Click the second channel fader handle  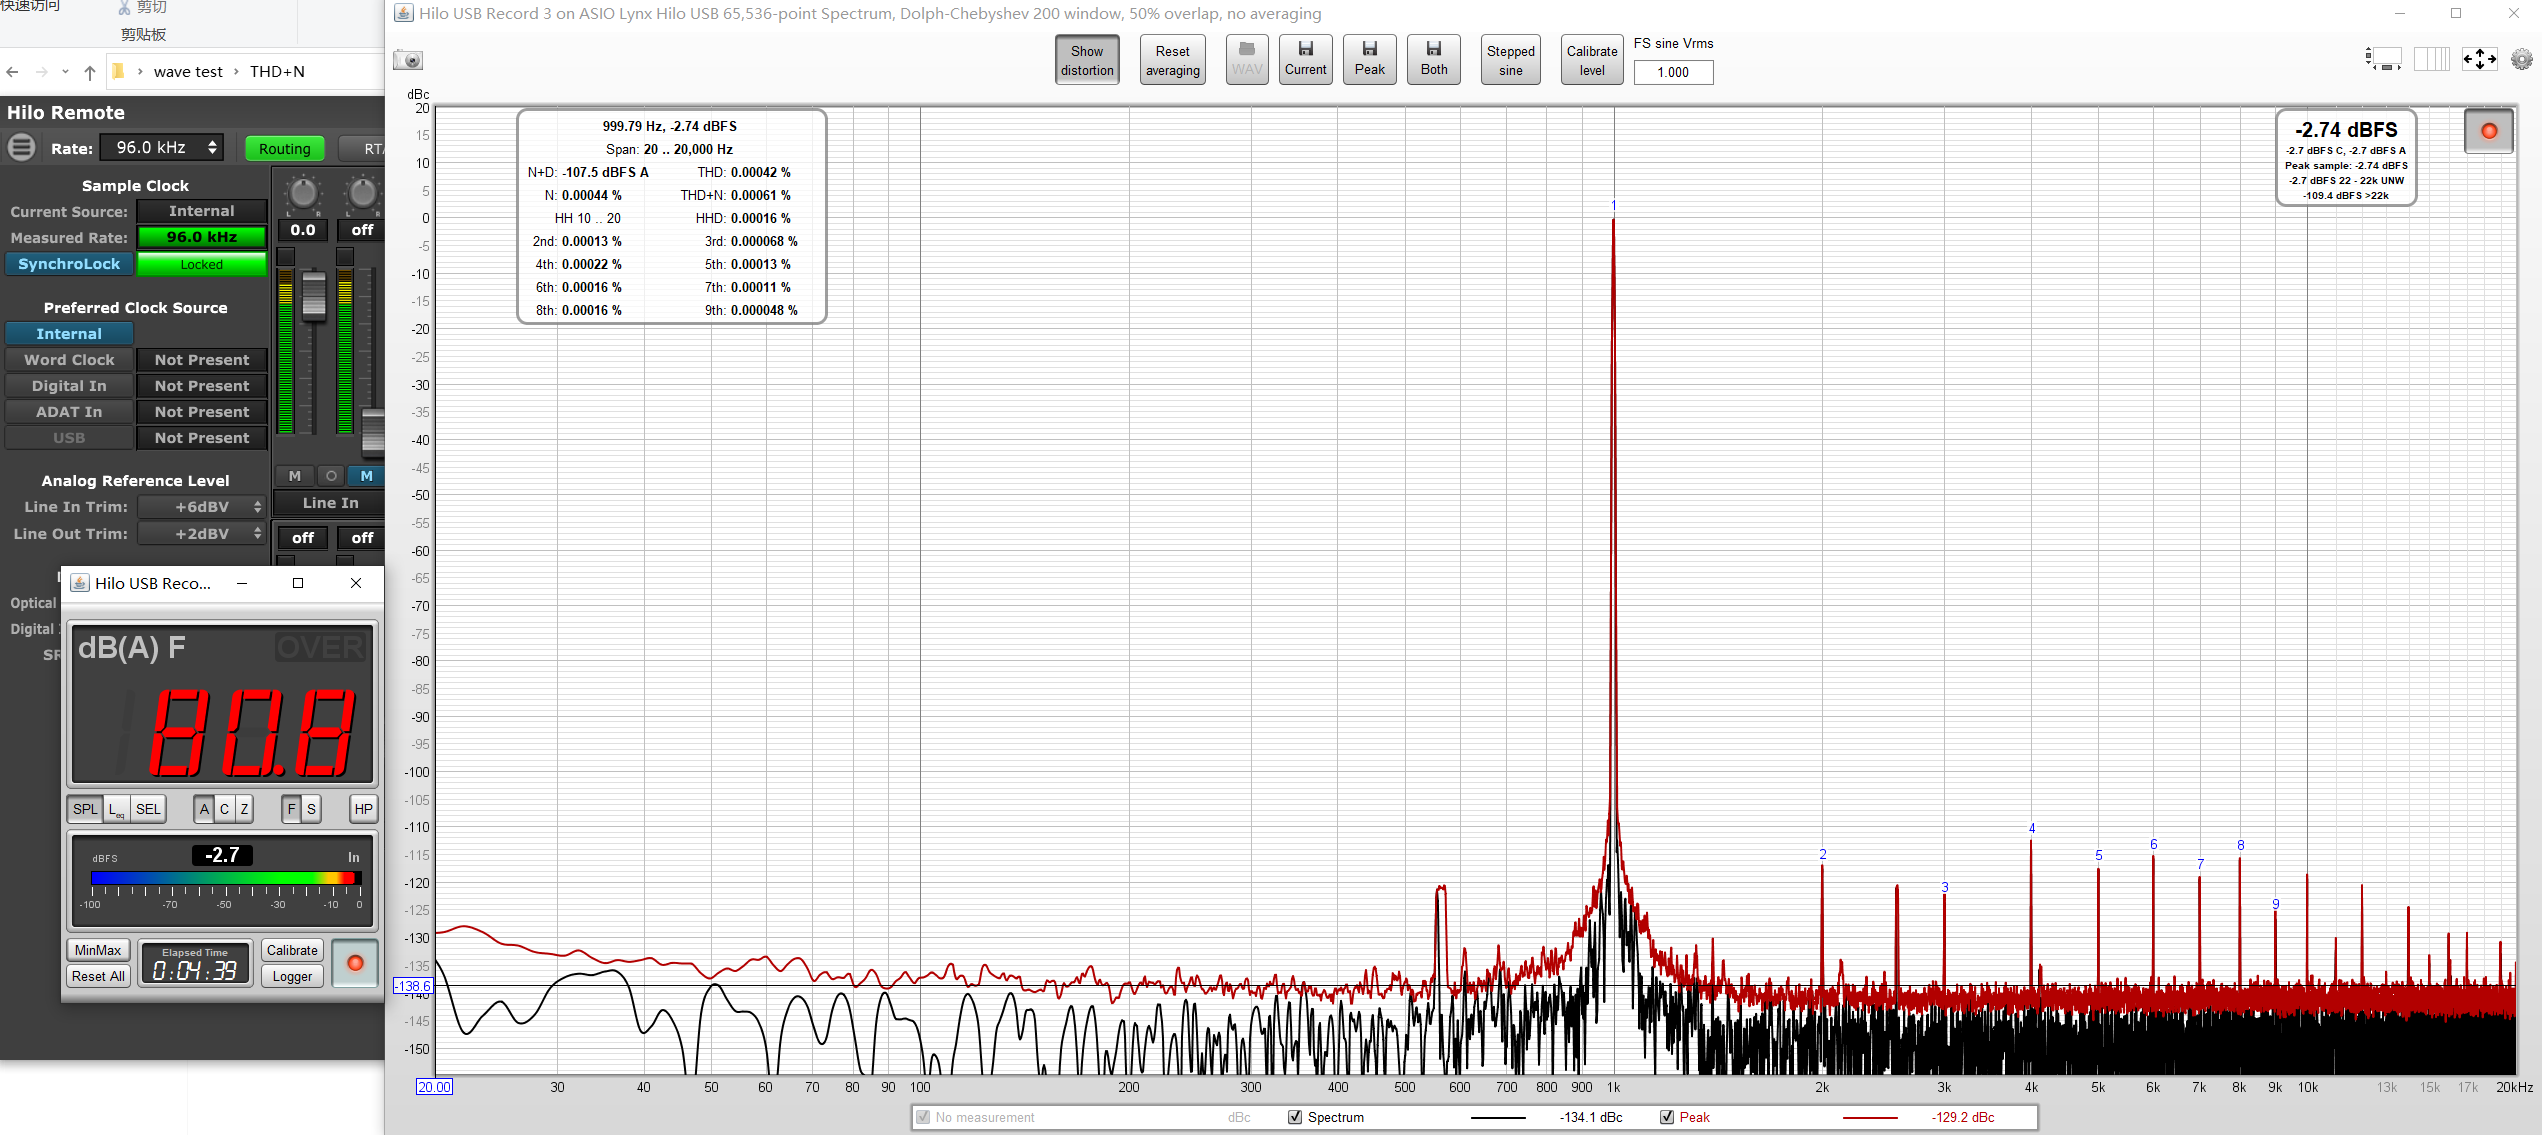tap(374, 431)
